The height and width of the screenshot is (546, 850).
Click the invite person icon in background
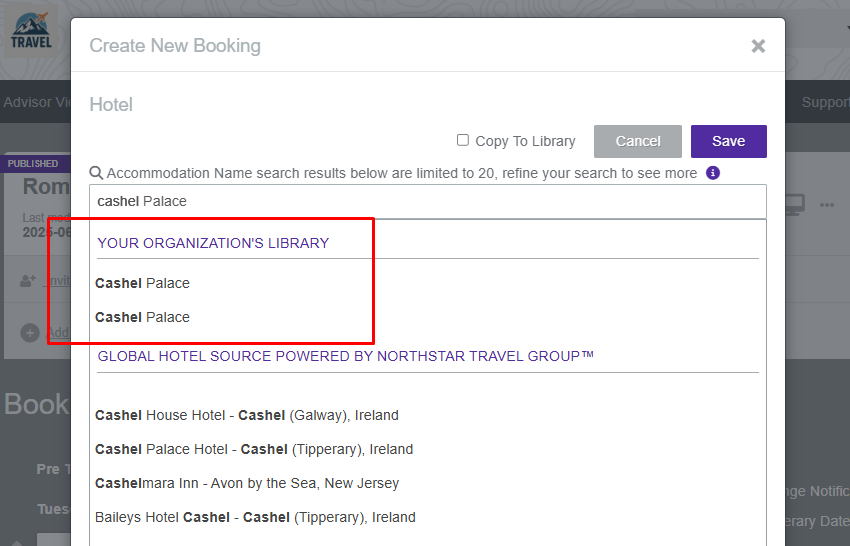point(28,281)
